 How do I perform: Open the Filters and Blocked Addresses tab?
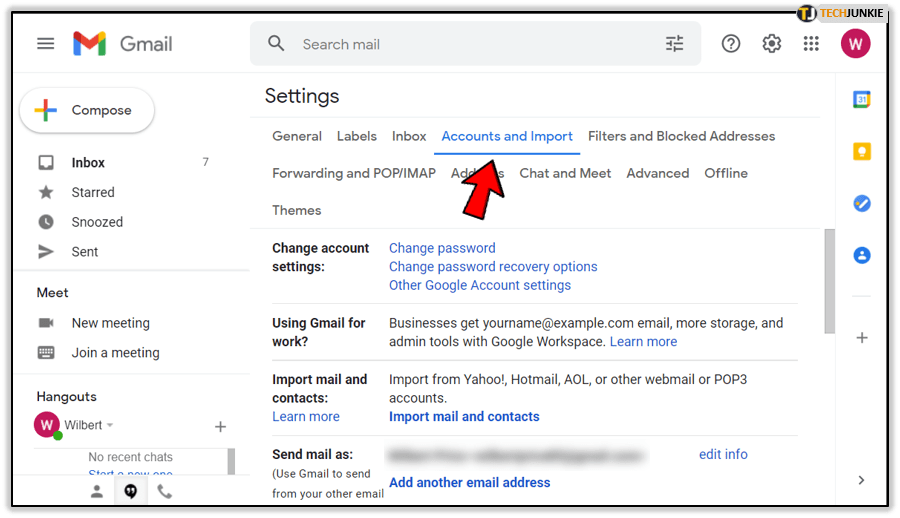pyautogui.click(x=681, y=136)
